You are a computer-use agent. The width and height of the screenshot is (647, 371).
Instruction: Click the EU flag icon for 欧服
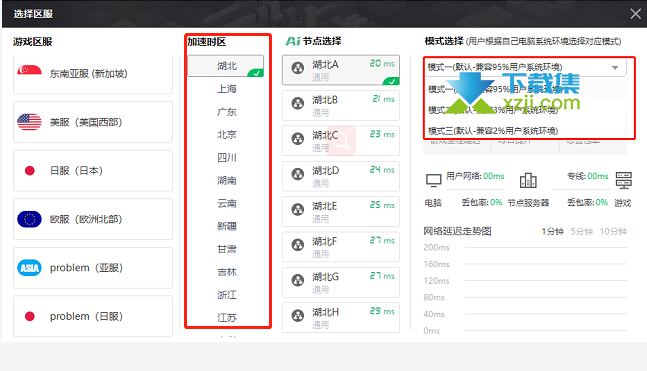tap(29, 219)
